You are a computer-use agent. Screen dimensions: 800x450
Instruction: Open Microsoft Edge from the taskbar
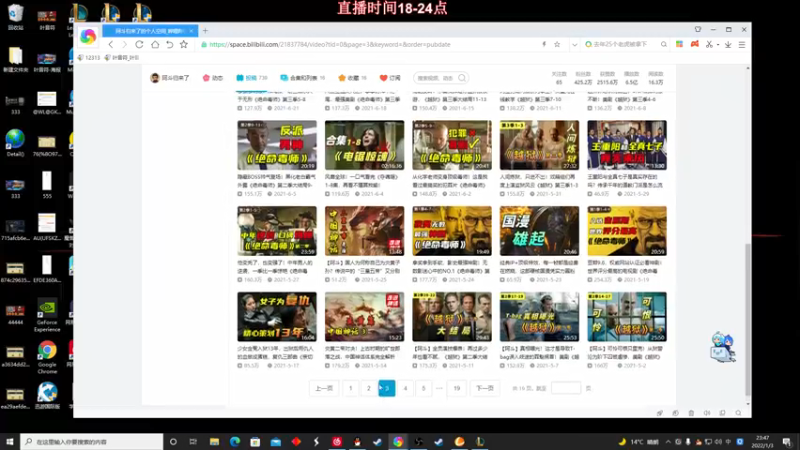(x=235, y=441)
